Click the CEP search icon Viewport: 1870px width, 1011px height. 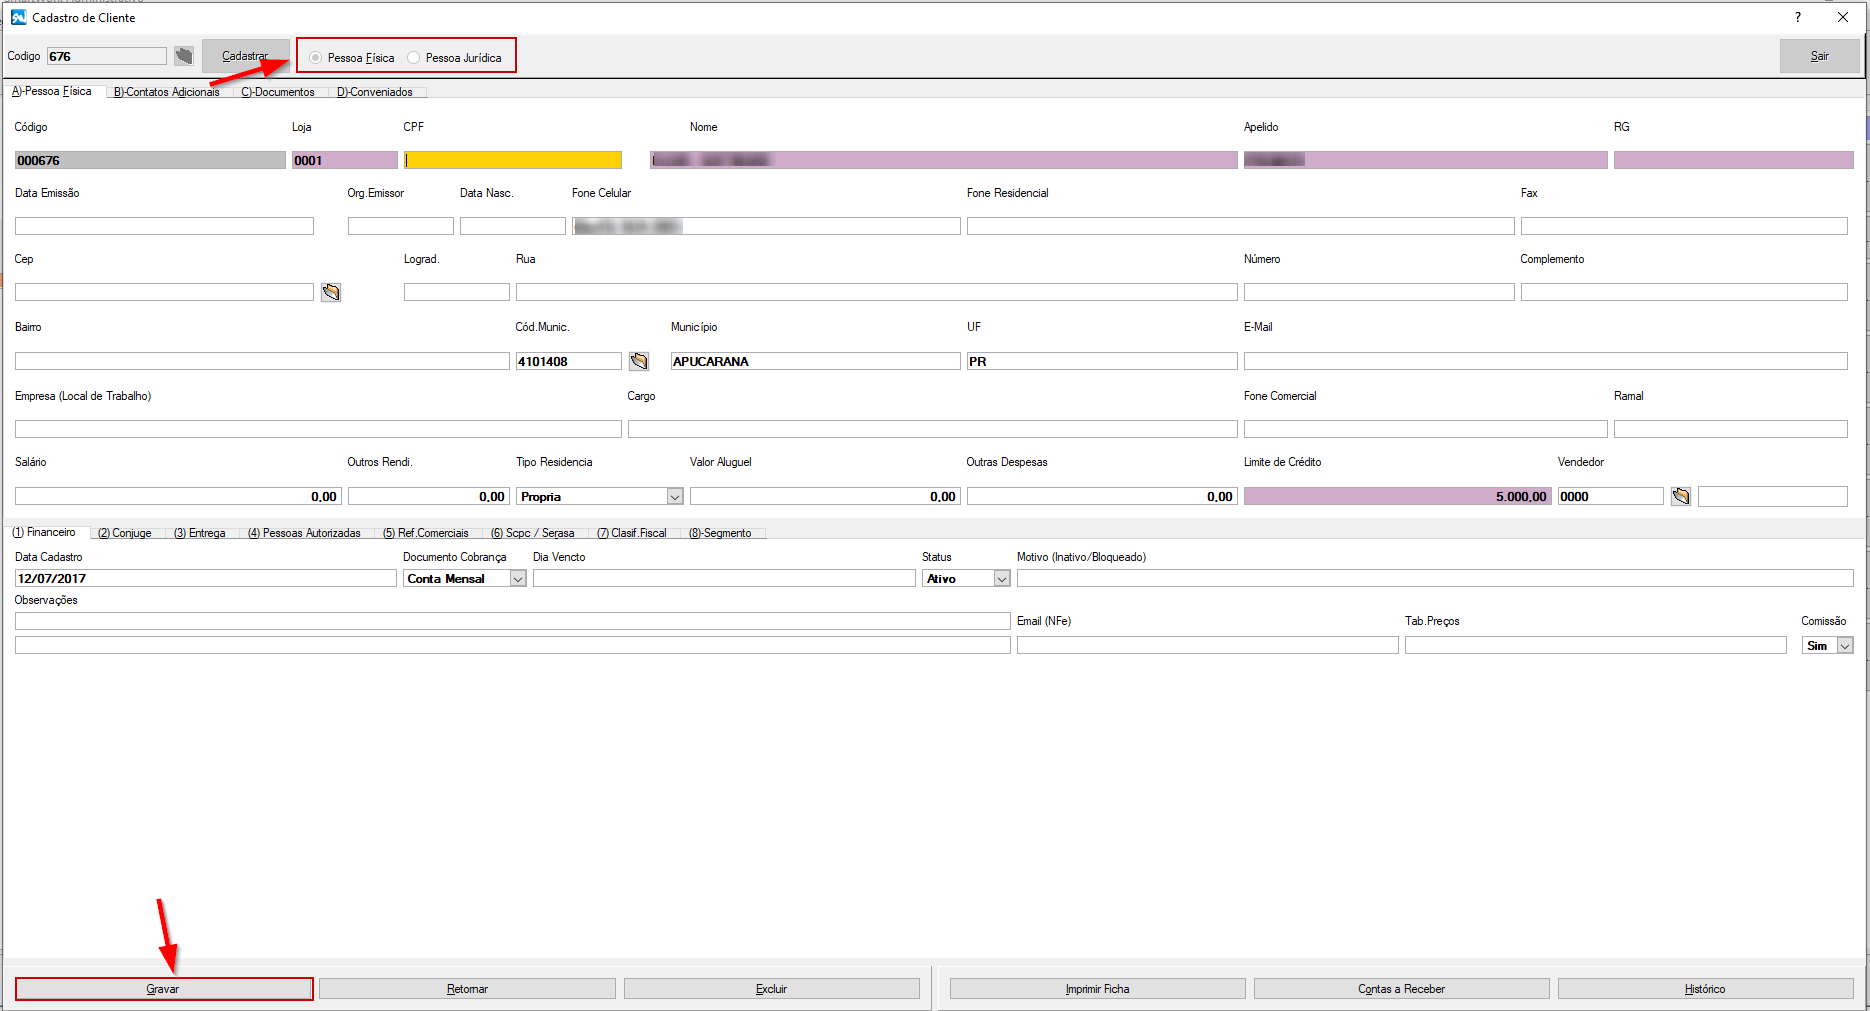(331, 292)
